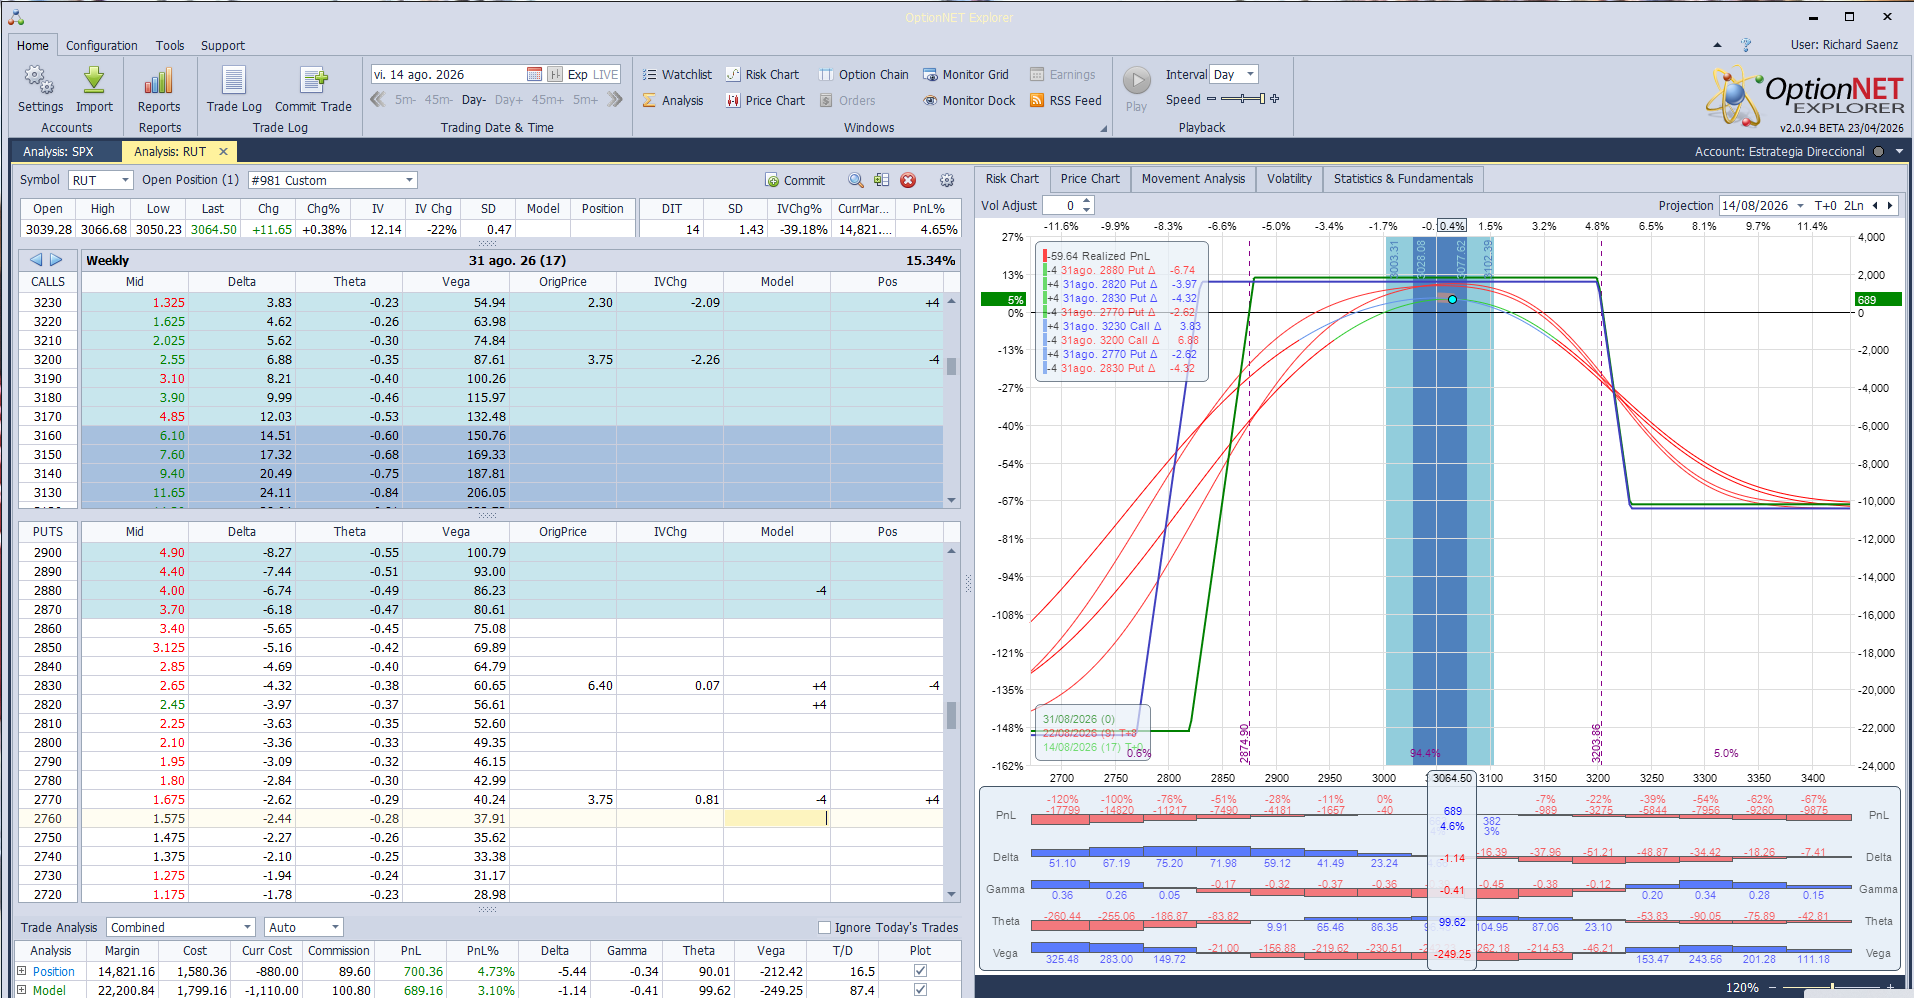This screenshot has height=998, width=1914.
Task: Open the Trade Log icon
Action: (234, 80)
